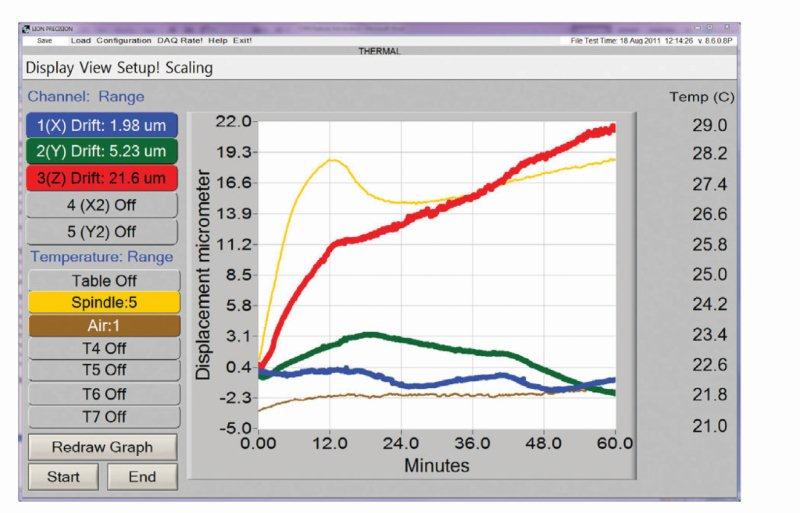Open the Save menu
This screenshot has height=513, width=800.
point(43,40)
